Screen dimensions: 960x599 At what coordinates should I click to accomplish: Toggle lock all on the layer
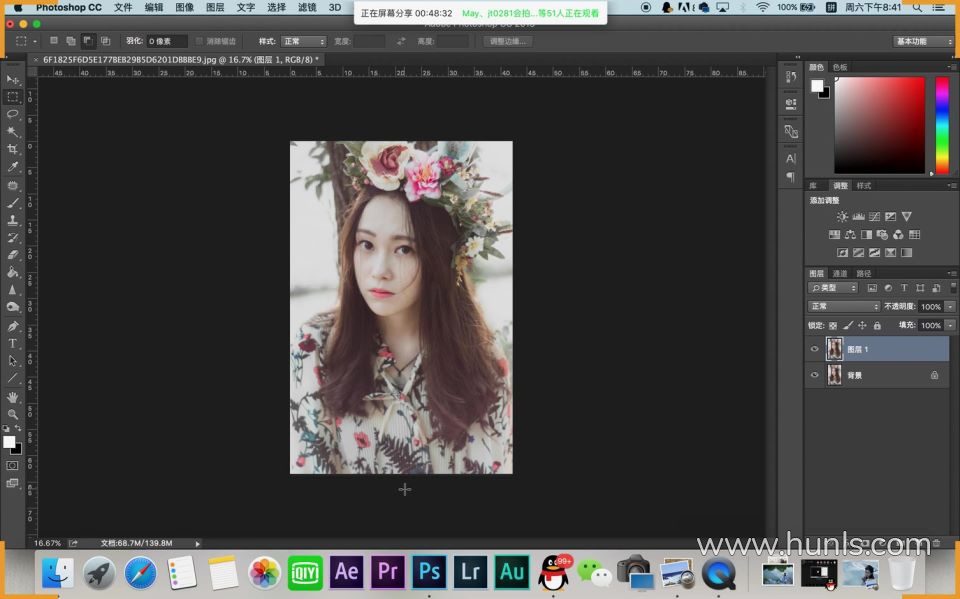pyautogui.click(x=877, y=325)
